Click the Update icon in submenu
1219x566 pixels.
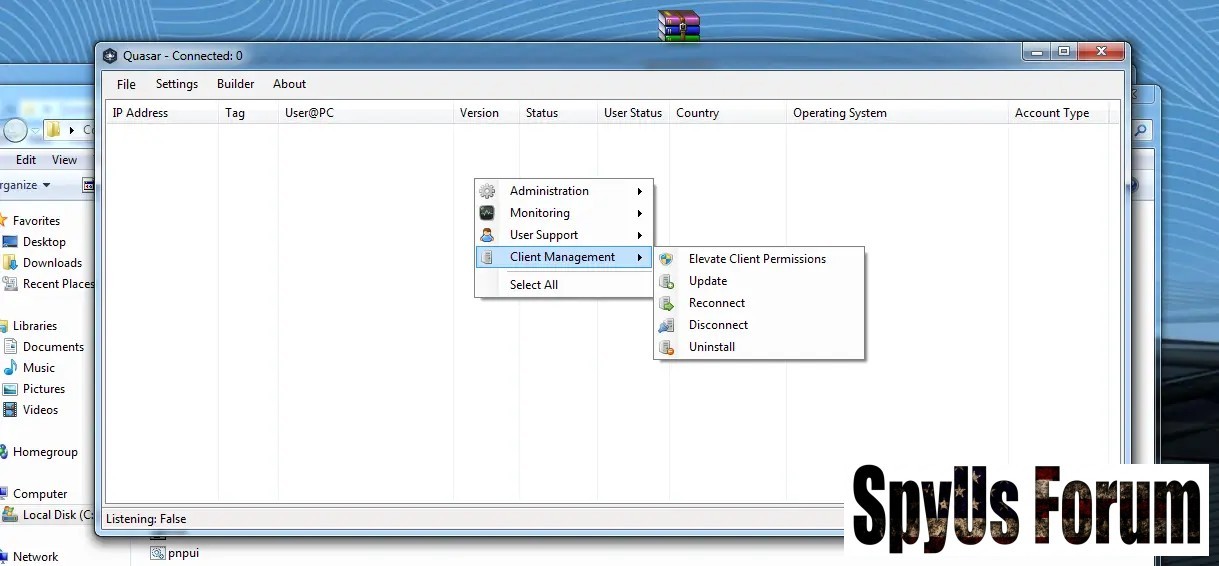[x=667, y=281]
